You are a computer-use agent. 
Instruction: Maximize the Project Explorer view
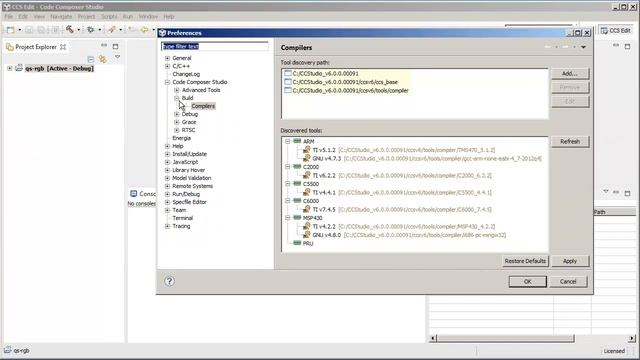point(116,47)
